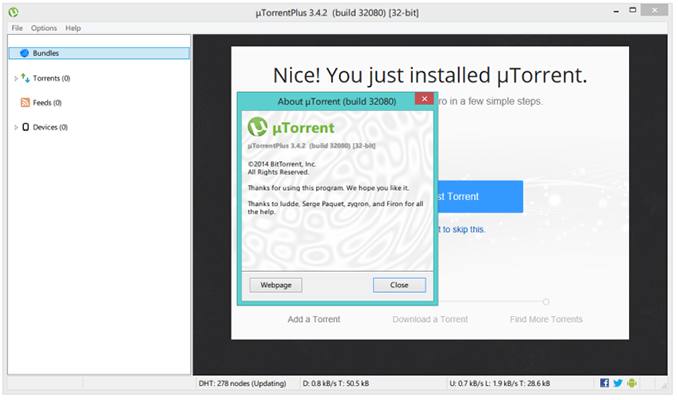Click the green Android icon
Screen dimensions: 678x400
[632, 383]
